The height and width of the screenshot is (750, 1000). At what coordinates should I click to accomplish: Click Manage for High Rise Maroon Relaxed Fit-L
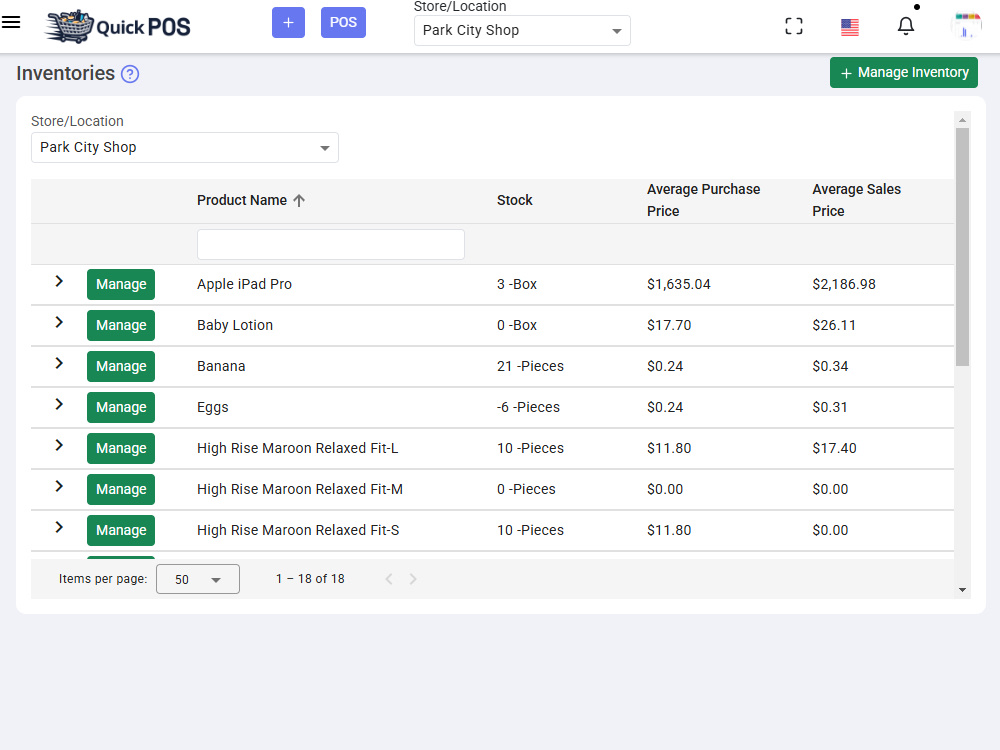121,448
